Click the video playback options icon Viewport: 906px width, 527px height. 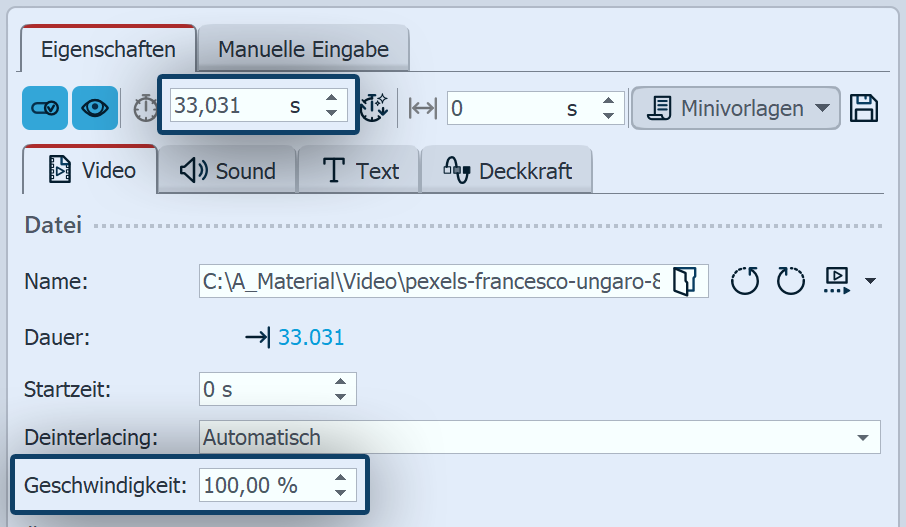click(837, 280)
